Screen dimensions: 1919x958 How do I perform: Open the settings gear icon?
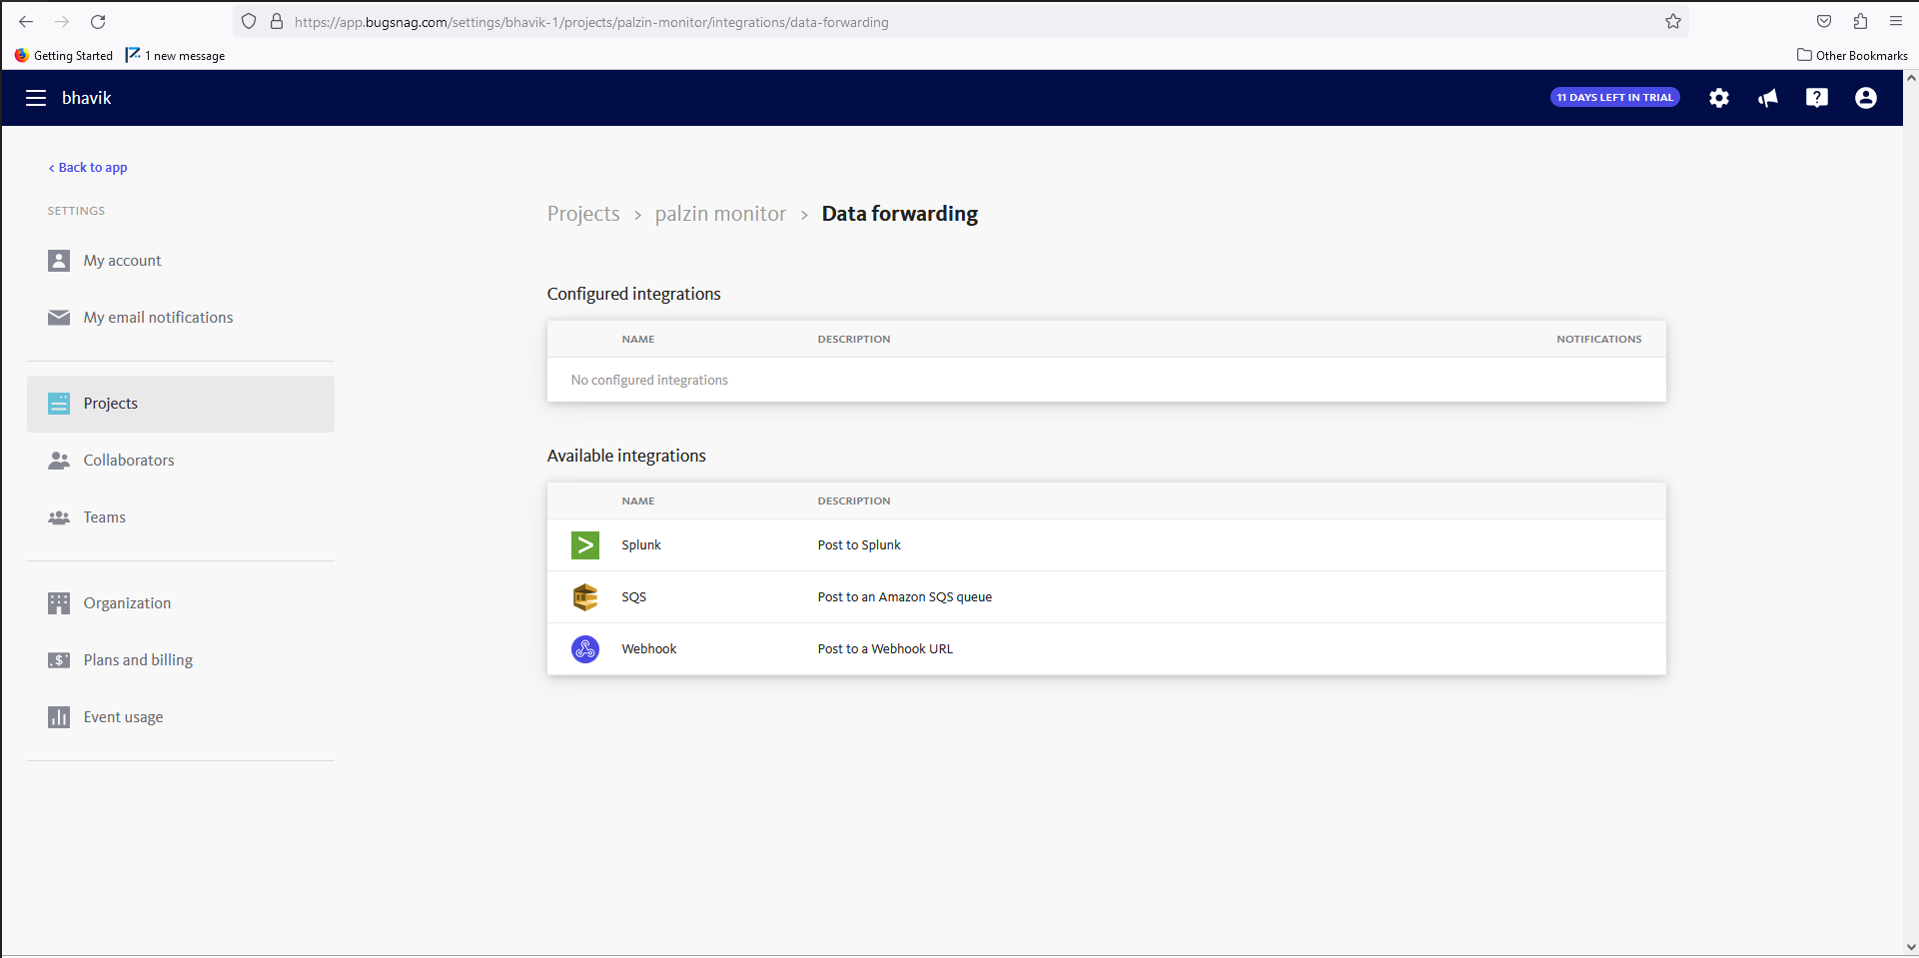(x=1719, y=98)
